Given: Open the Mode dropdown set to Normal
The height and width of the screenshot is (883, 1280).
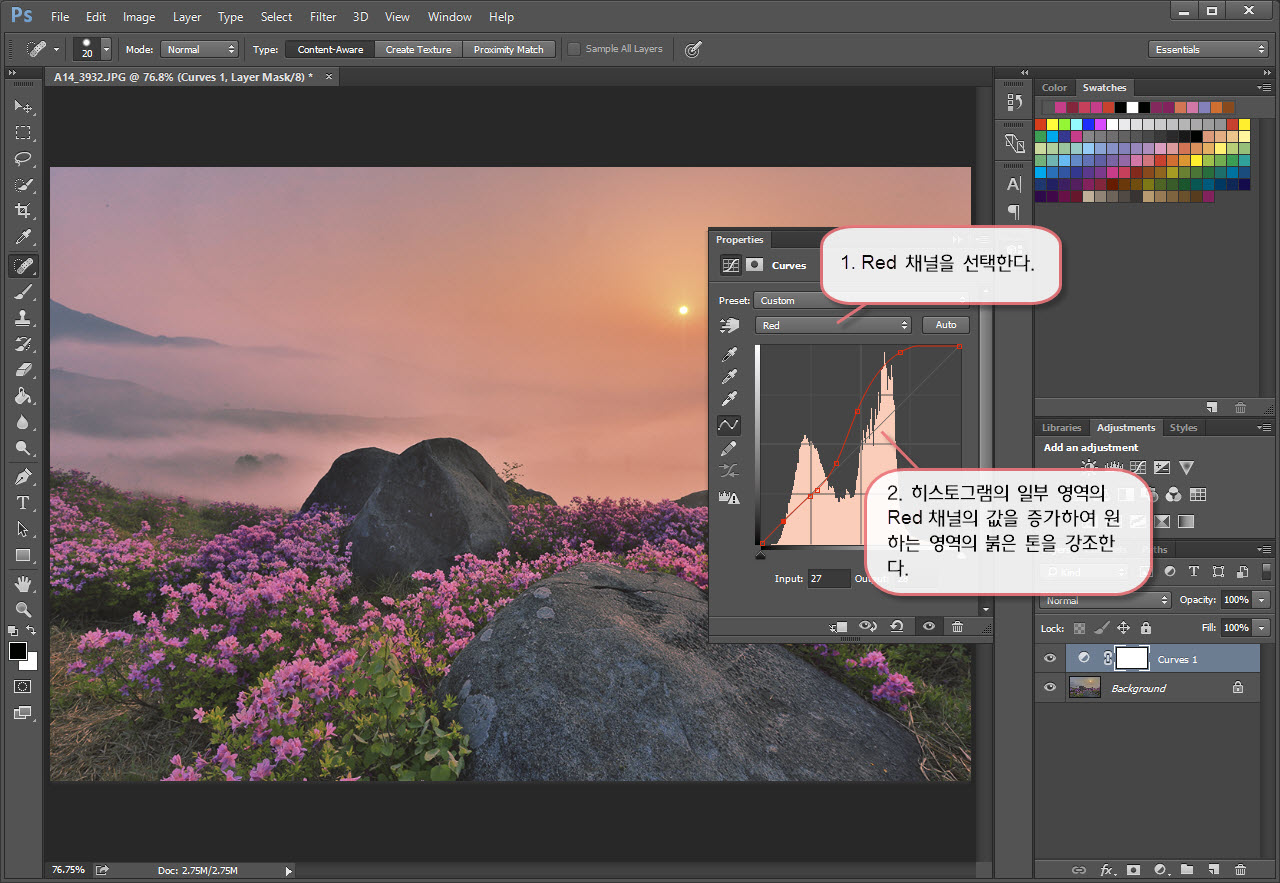Looking at the screenshot, I should click(200, 49).
